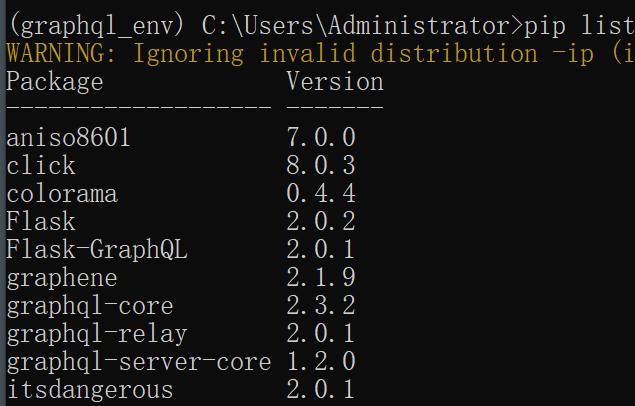Select version 2.0.2 of Flask

tap(321, 221)
